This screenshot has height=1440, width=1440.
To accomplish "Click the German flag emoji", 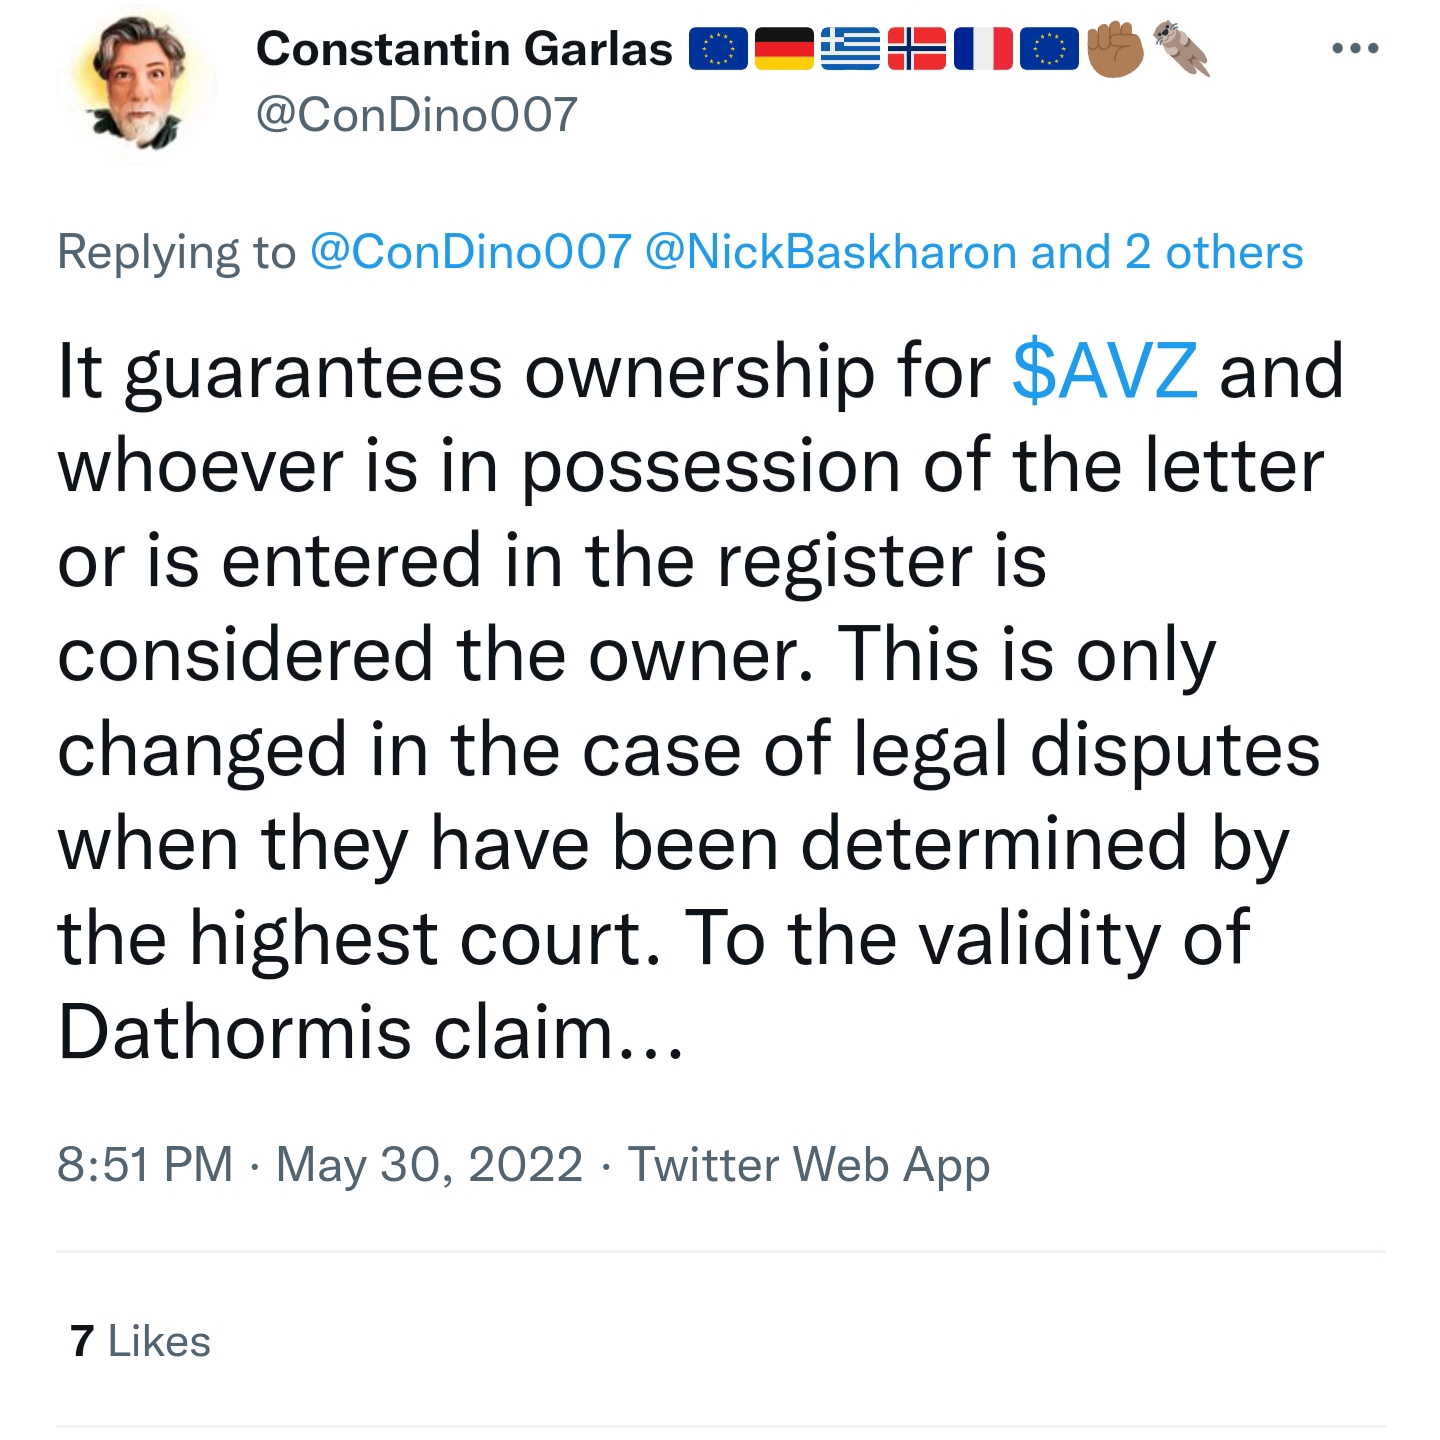I will click(x=784, y=49).
